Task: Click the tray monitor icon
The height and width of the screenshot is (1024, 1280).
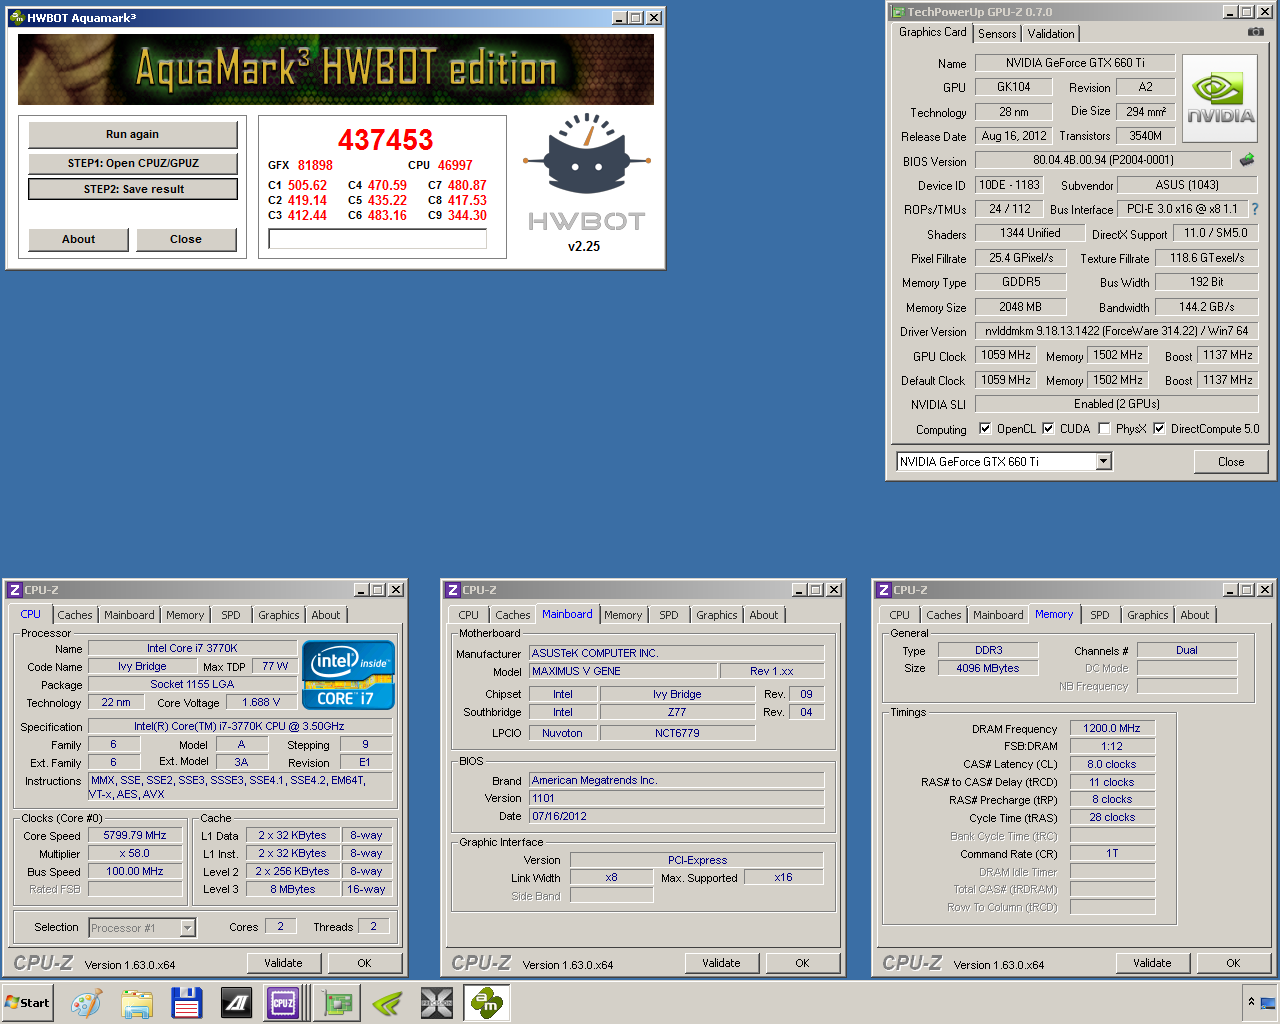Action: coord(1267,1002)
